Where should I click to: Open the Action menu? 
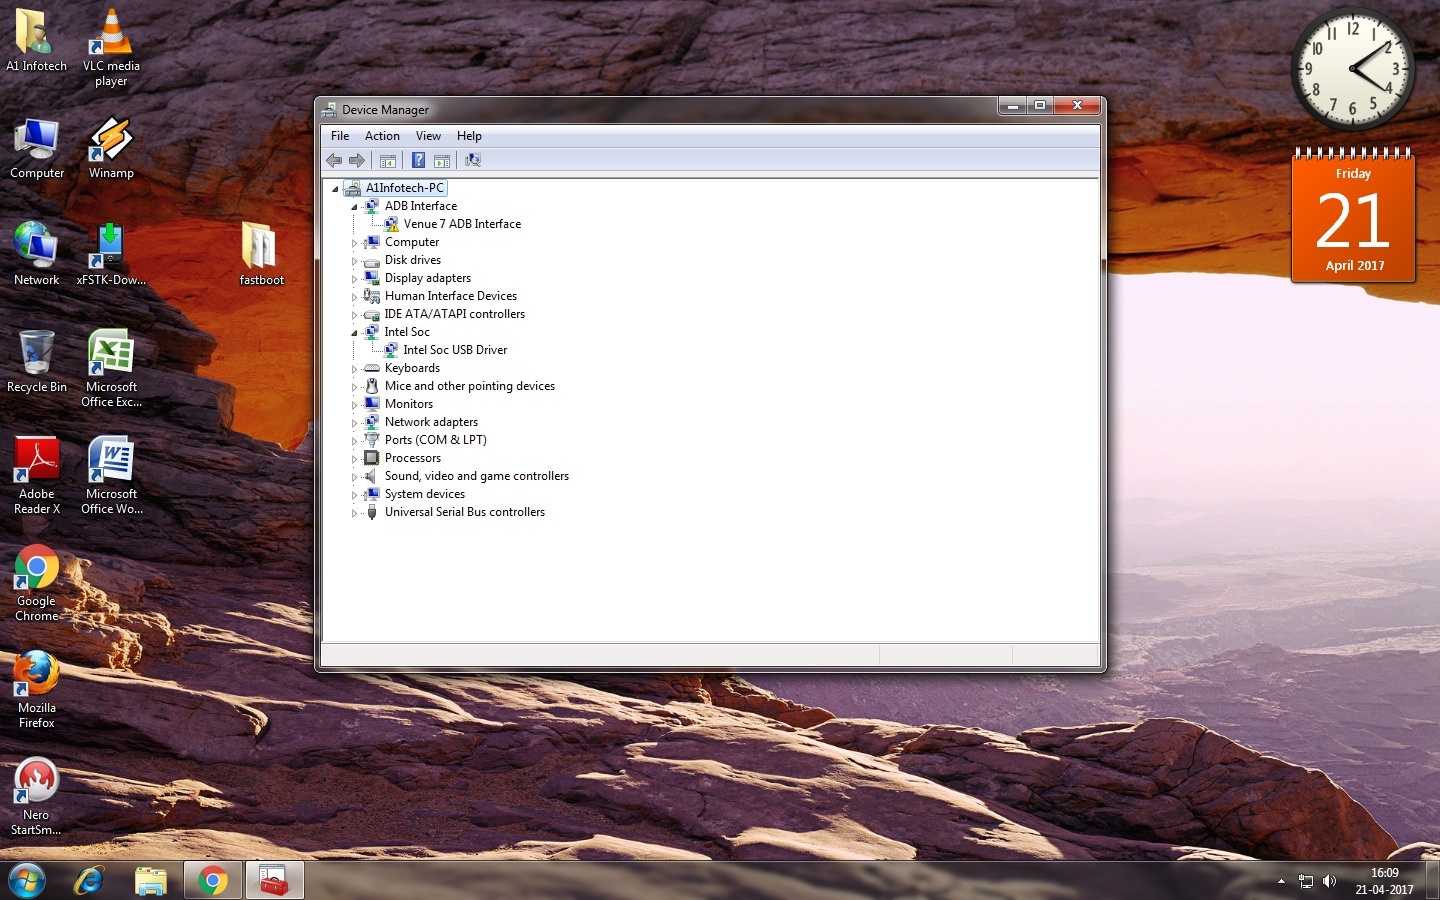pyautogui.click(x=382, y=136)
